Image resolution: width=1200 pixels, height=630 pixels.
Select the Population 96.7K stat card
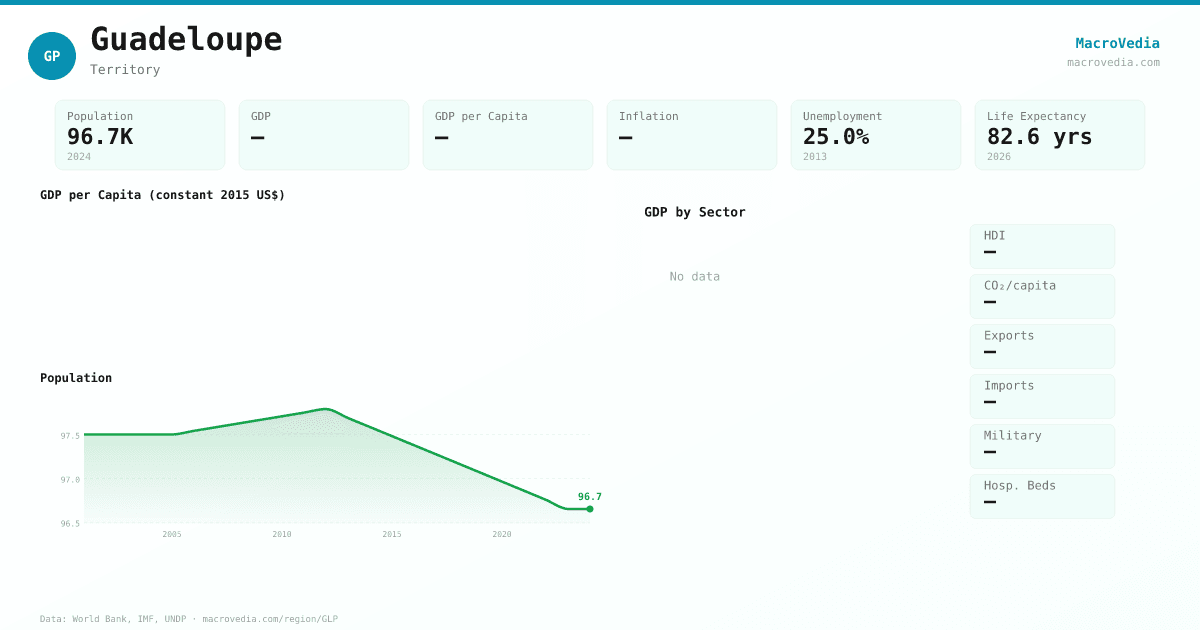(x=140, y=135)
